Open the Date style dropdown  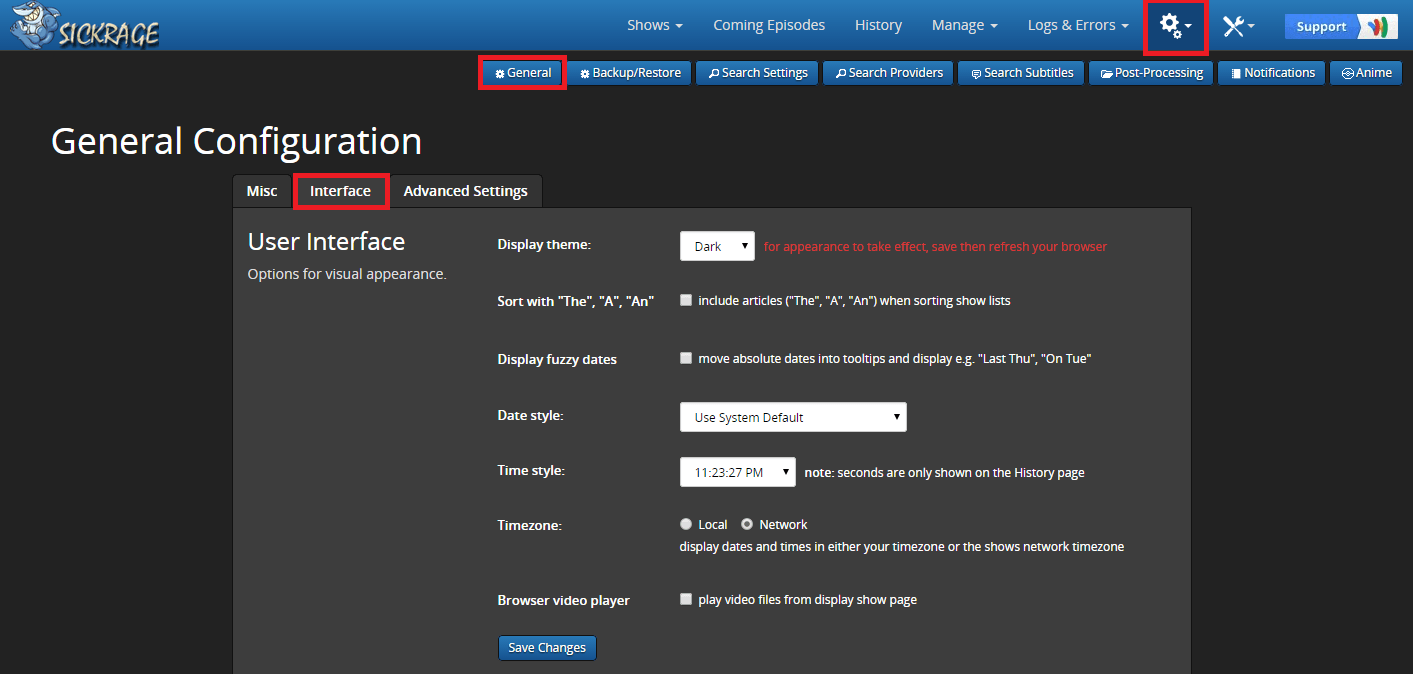coord(793,417)
